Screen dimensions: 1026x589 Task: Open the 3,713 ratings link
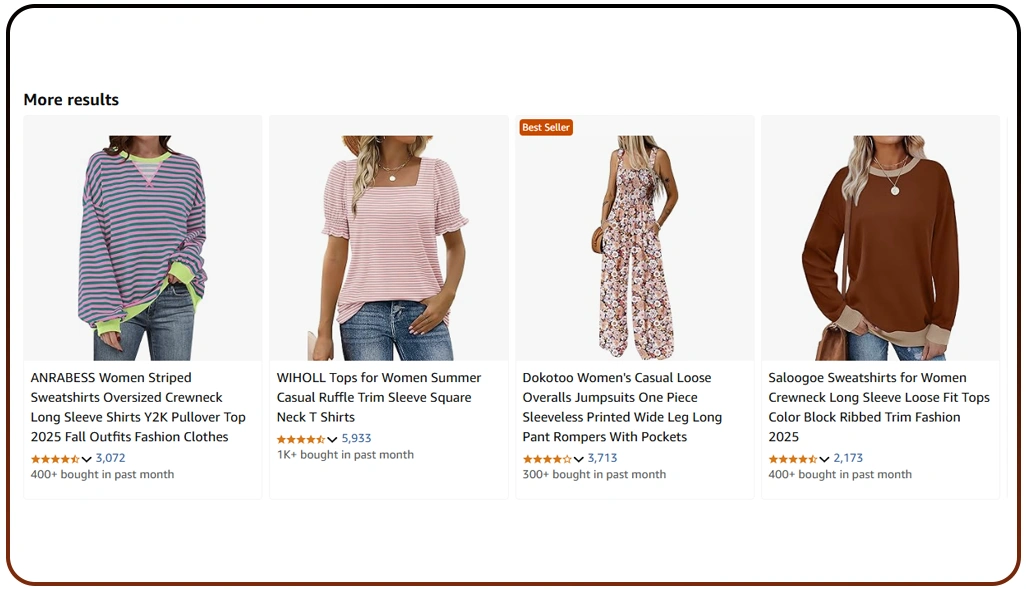pyautogui.click(x=602, y=458)
